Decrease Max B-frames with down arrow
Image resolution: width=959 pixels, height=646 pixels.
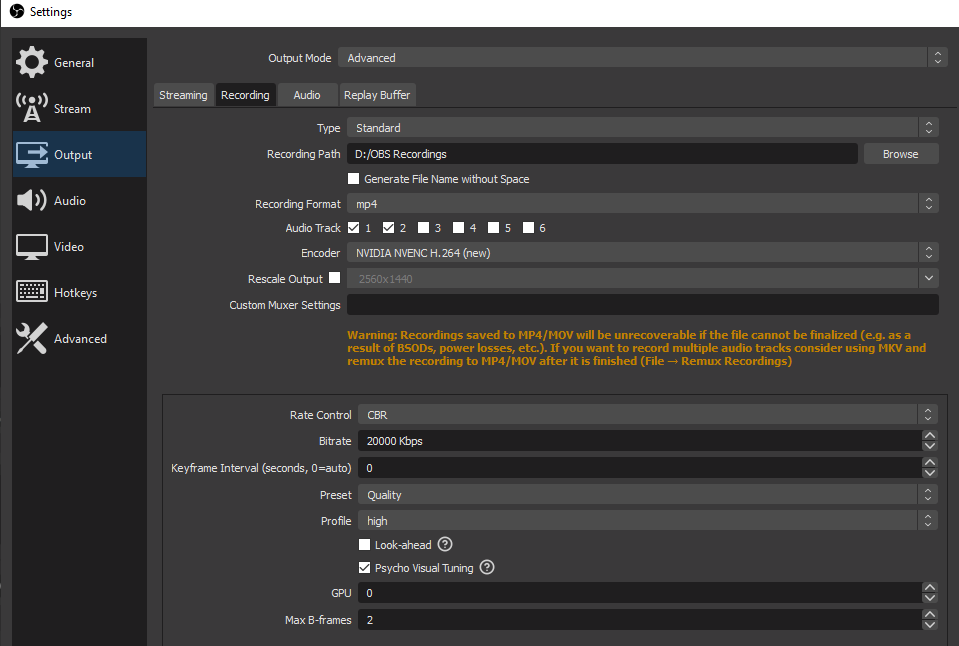[930, 626]
